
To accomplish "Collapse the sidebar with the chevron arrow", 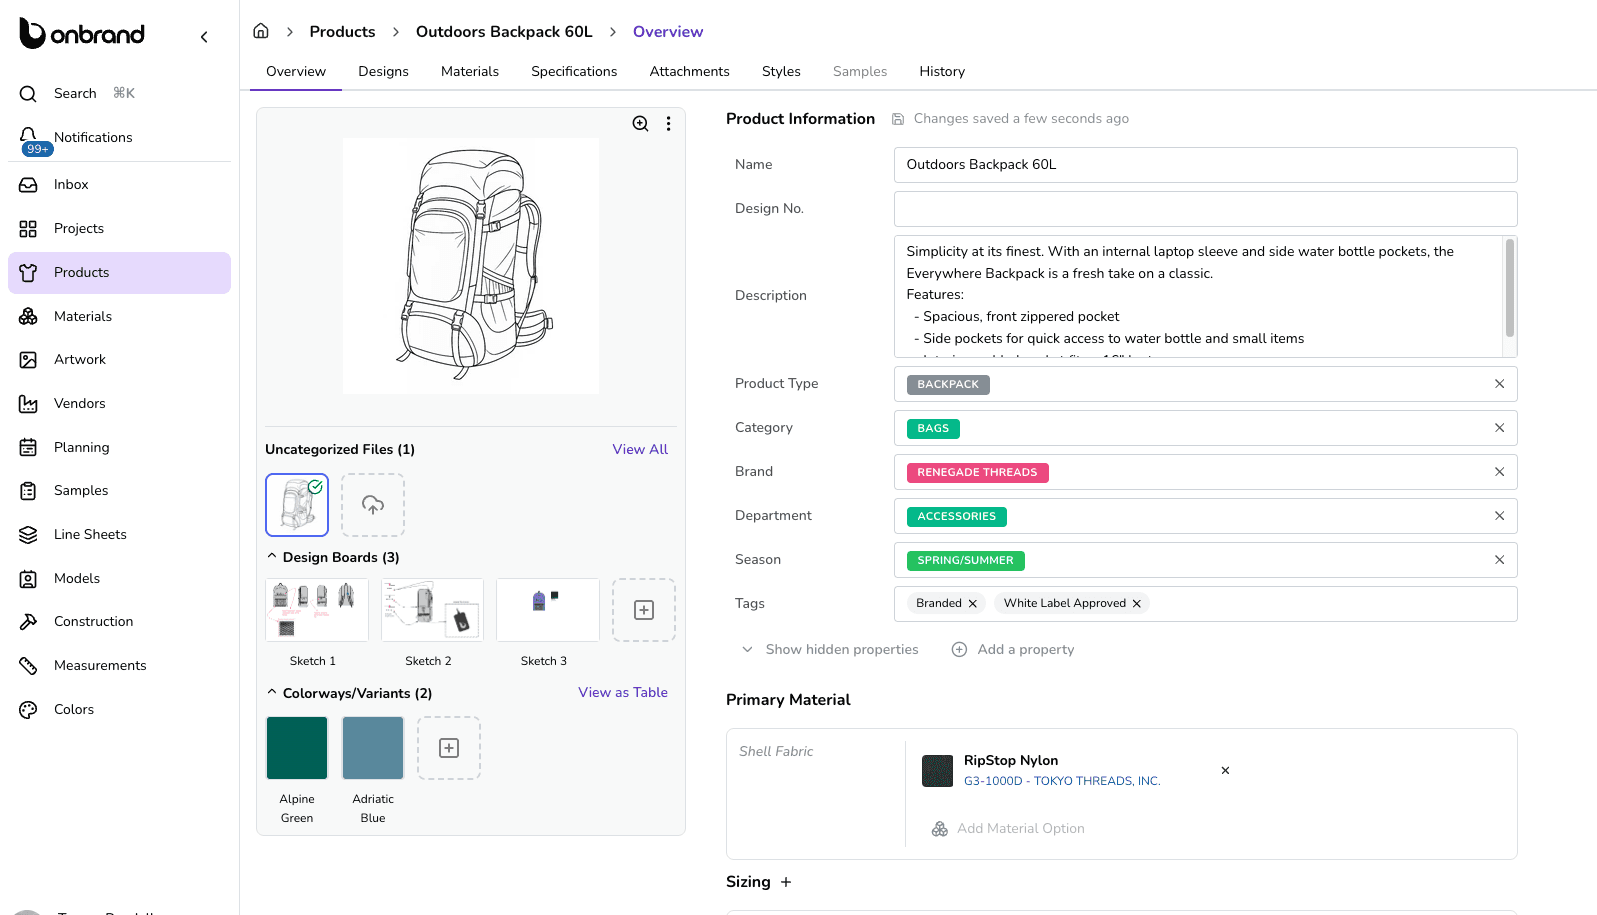I will coord(204,37).
